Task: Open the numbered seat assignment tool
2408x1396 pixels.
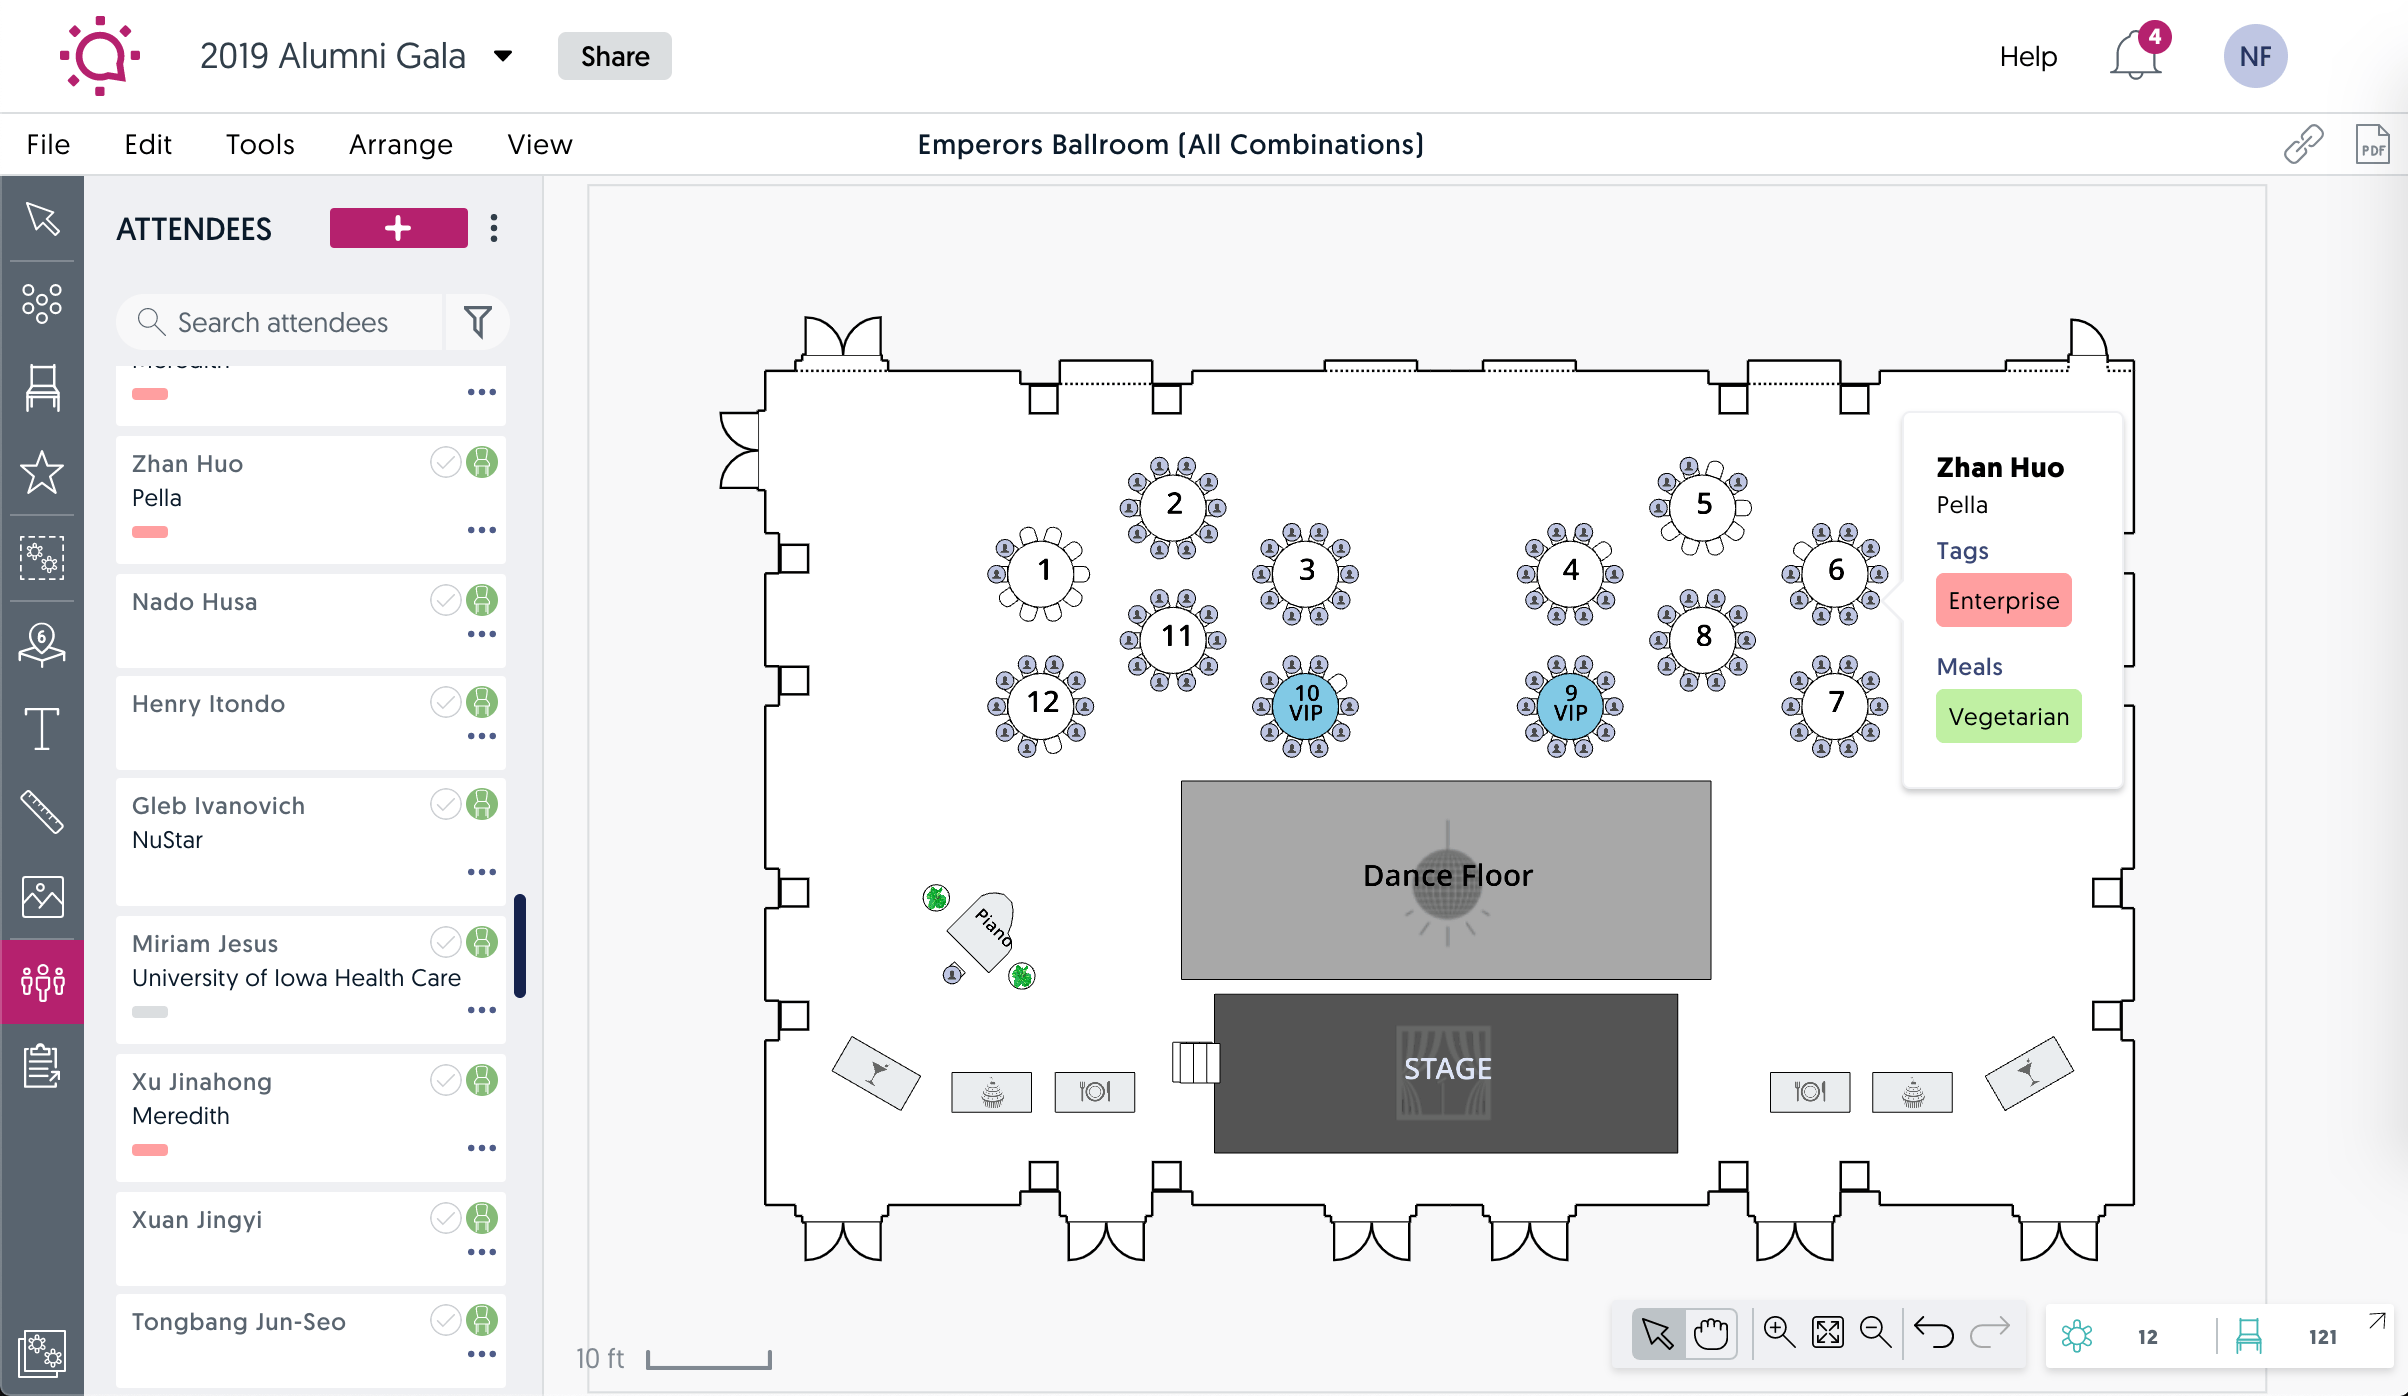Action: [x=42, y=645]
